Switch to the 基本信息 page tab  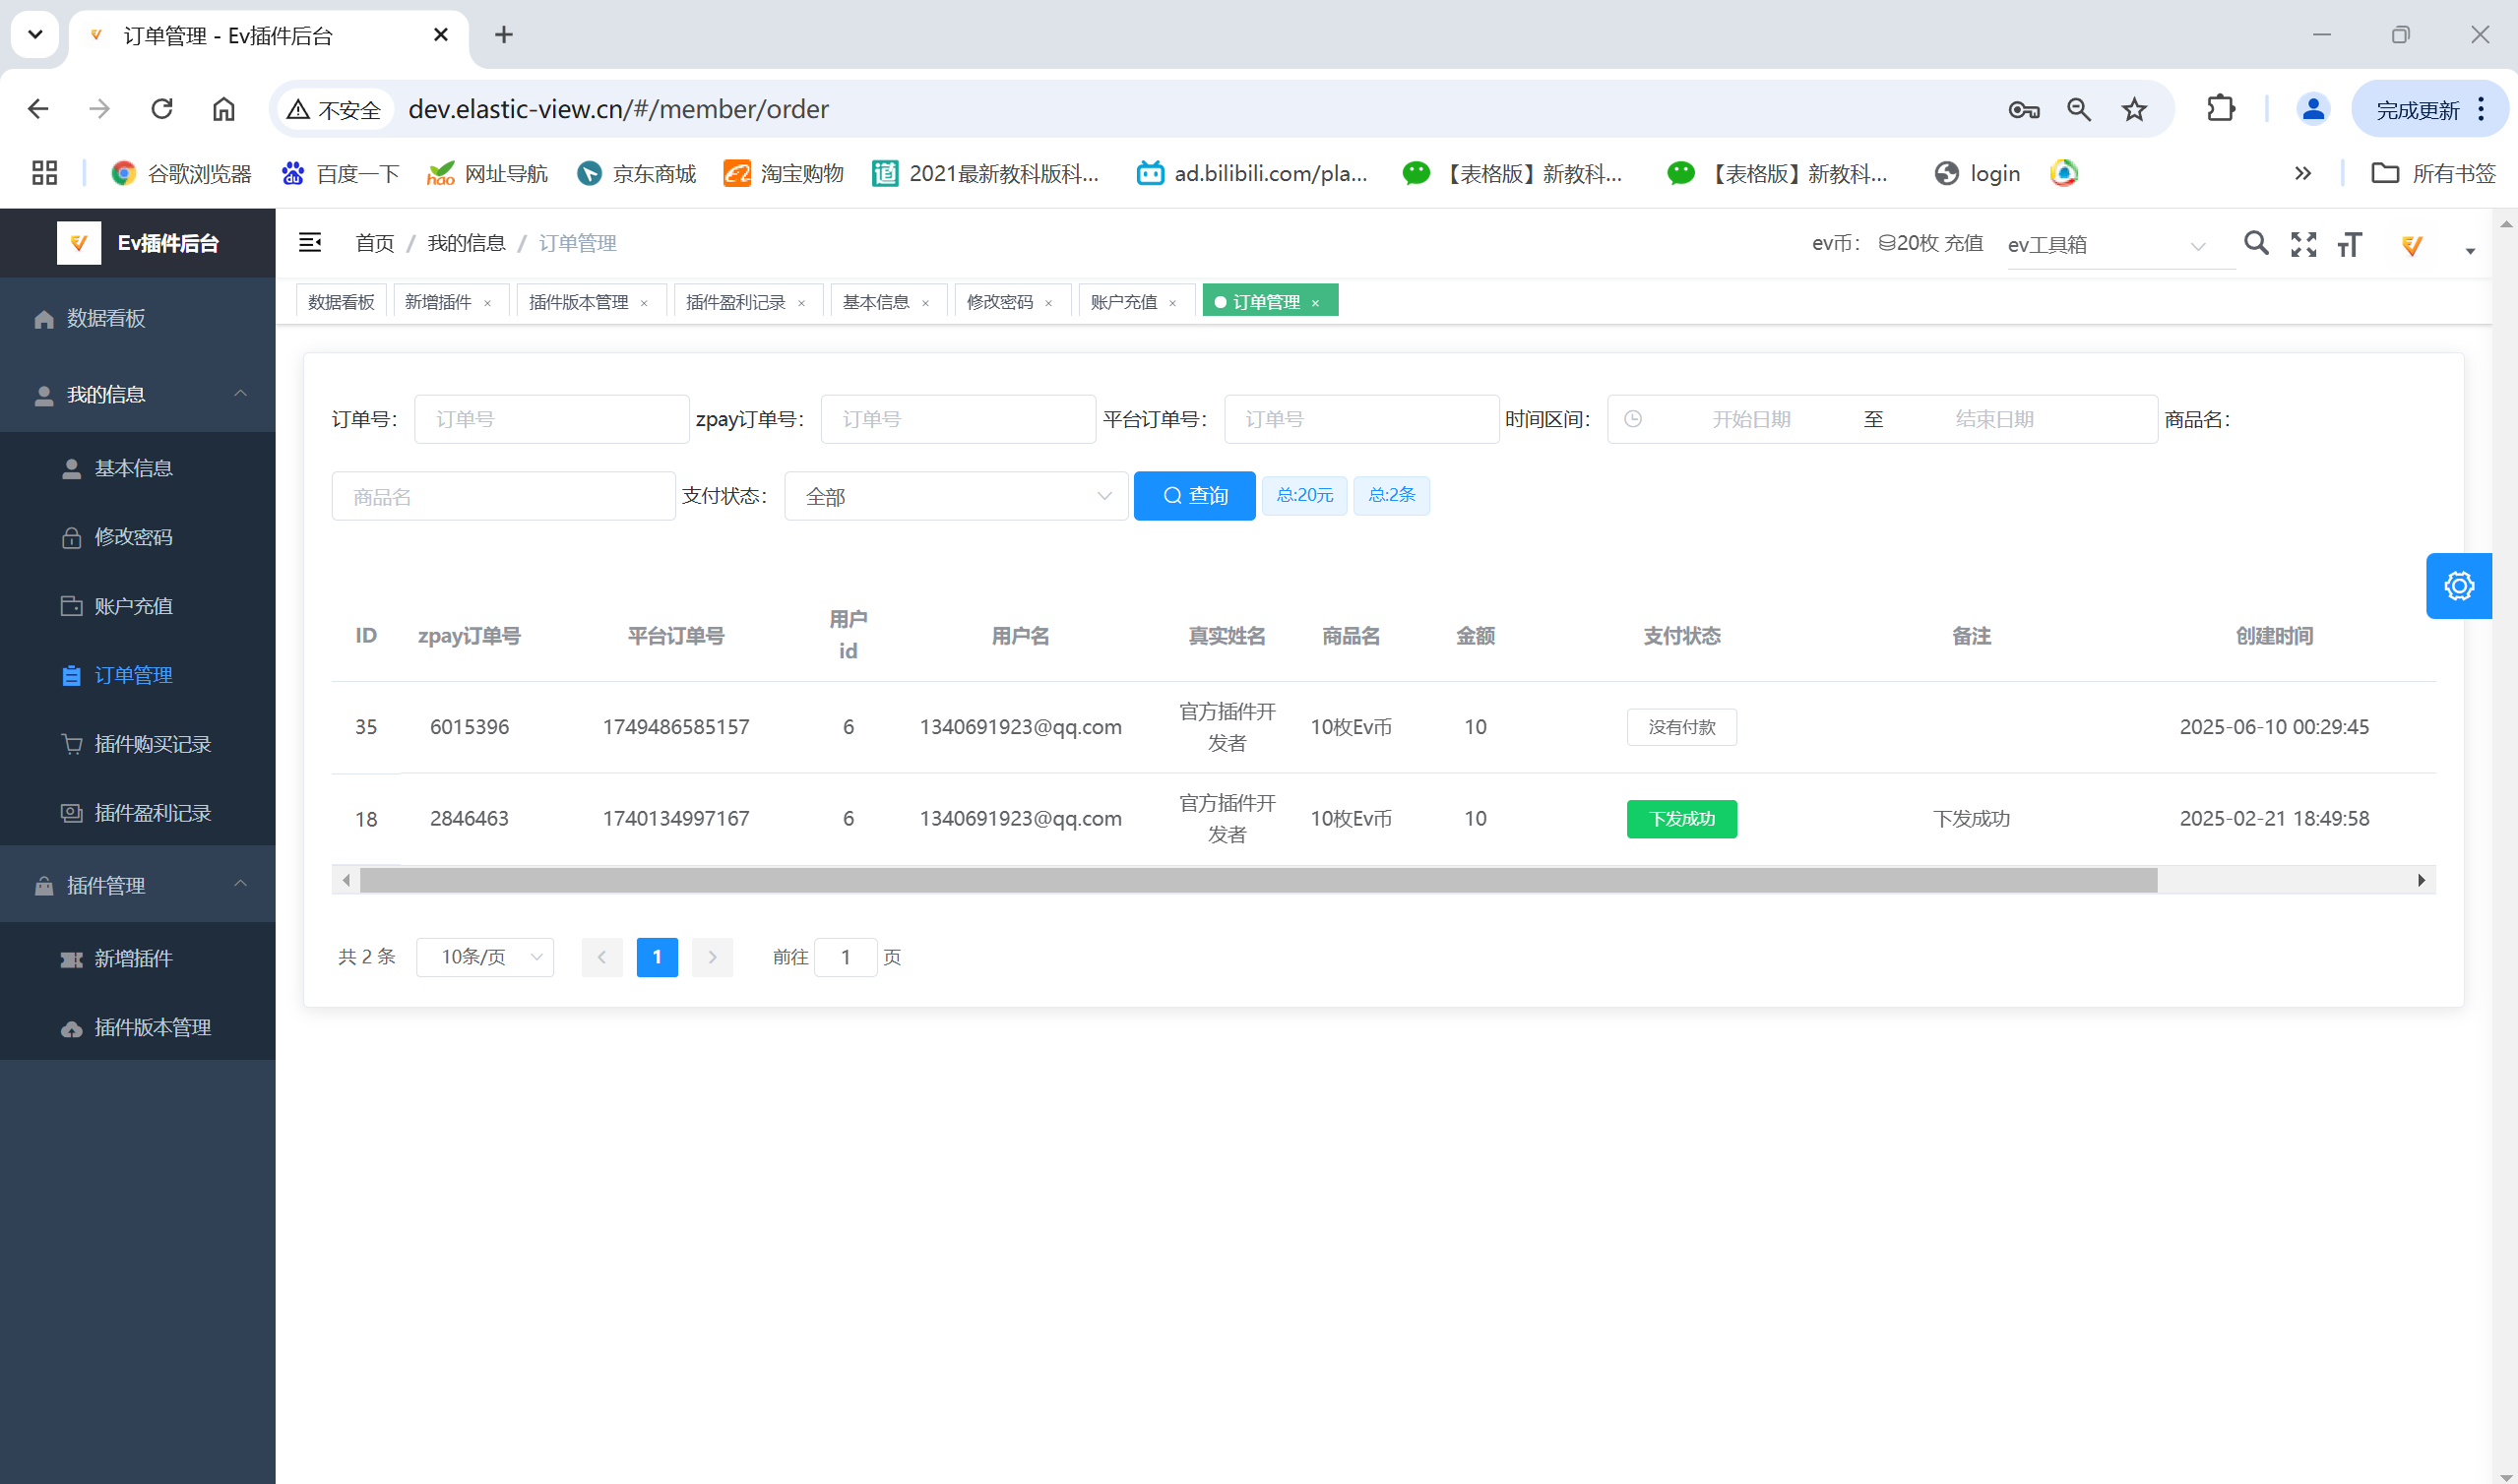875,301
